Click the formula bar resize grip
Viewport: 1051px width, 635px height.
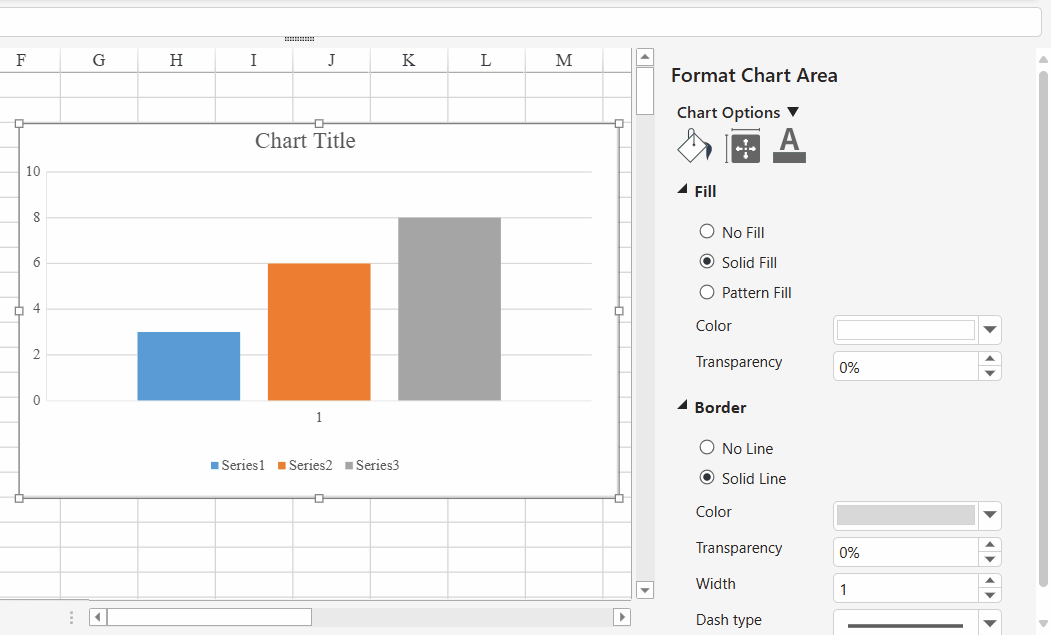coord(299,39)
